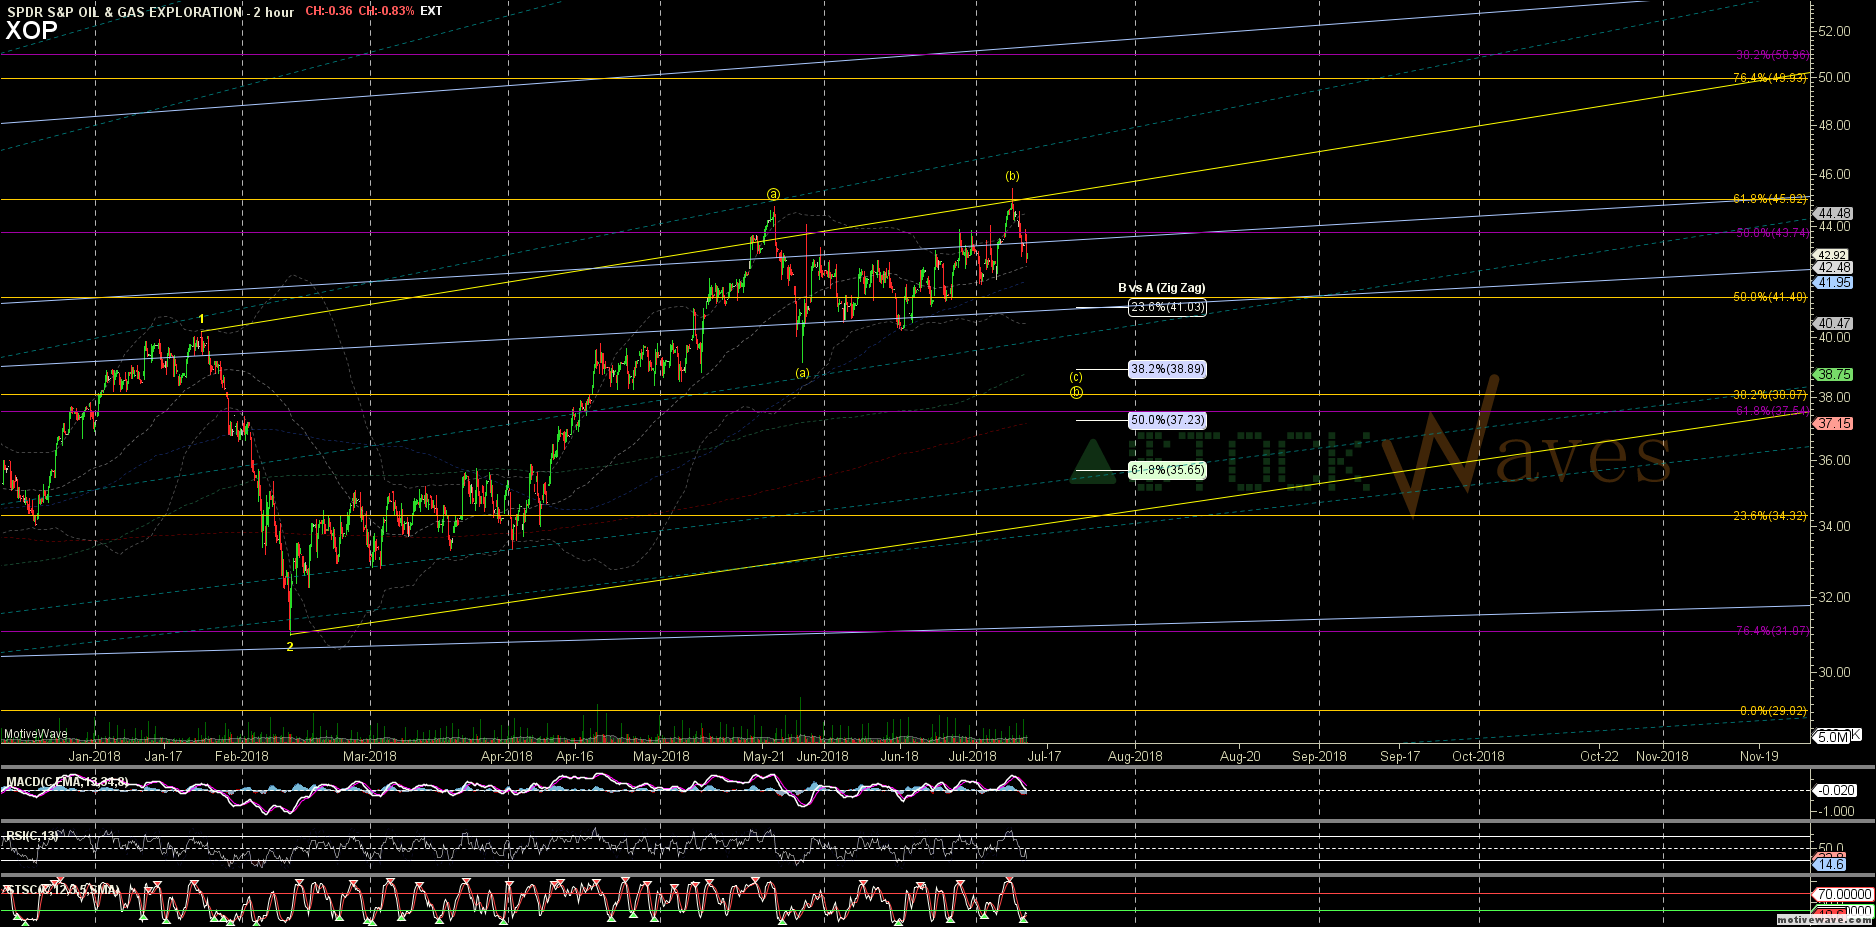The width and height of the screenshot is (1876, 927).
Task: Click the 42.48 price tag on the axis
Action: 1835,267
